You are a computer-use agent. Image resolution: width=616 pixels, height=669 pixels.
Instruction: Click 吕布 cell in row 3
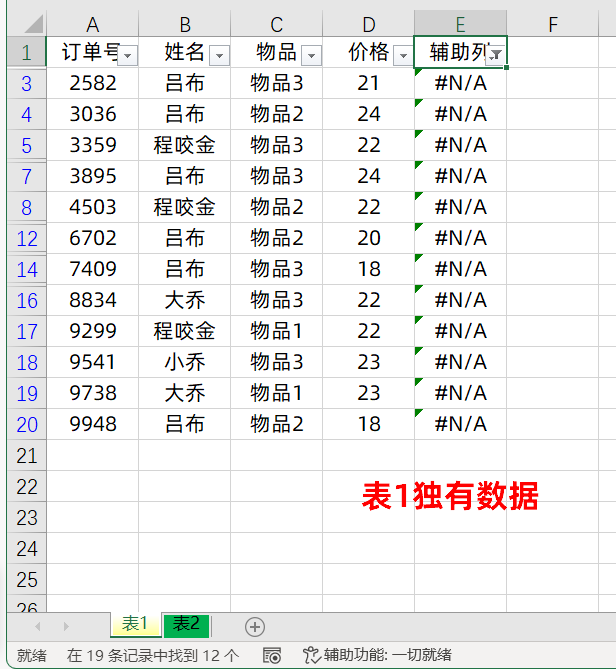185,83
